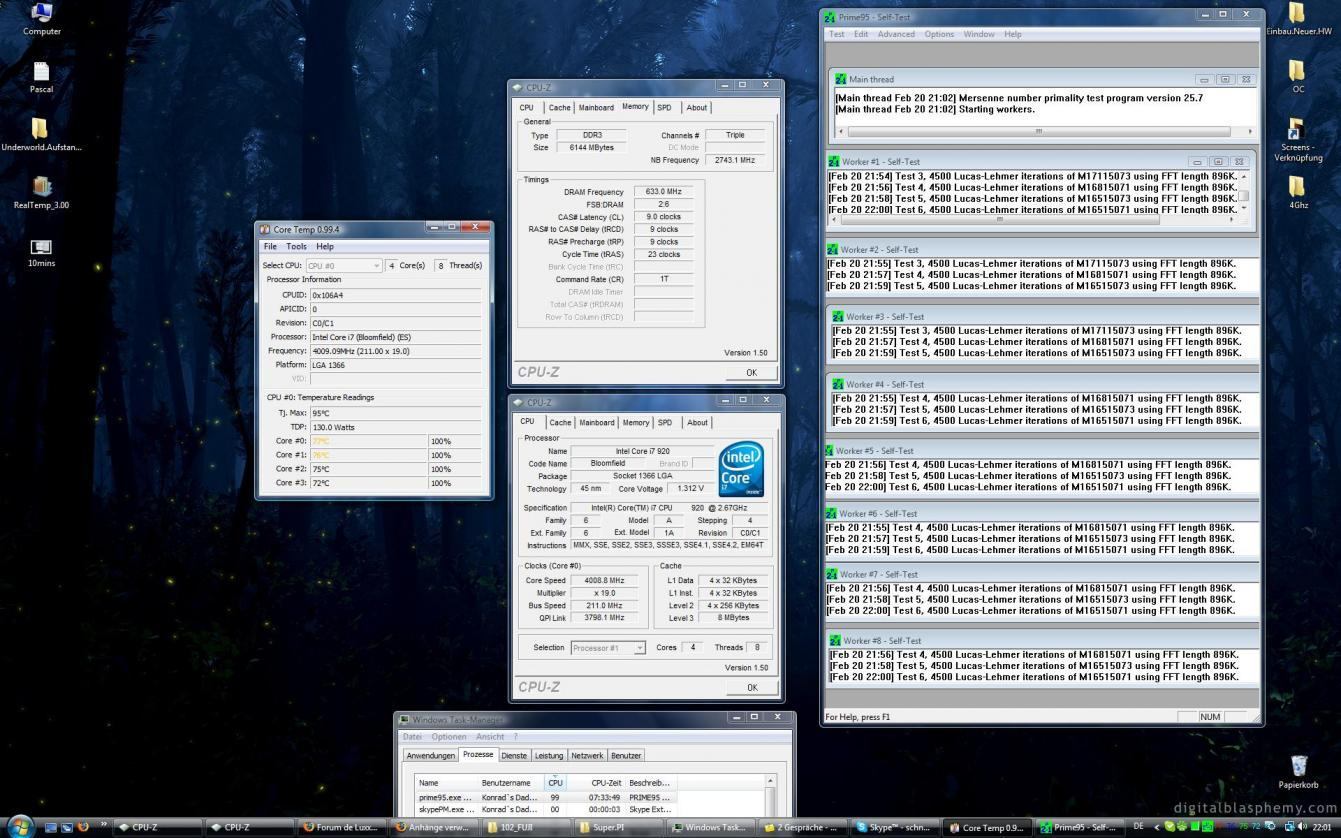Select the OC folder on the desktop

1298,77
